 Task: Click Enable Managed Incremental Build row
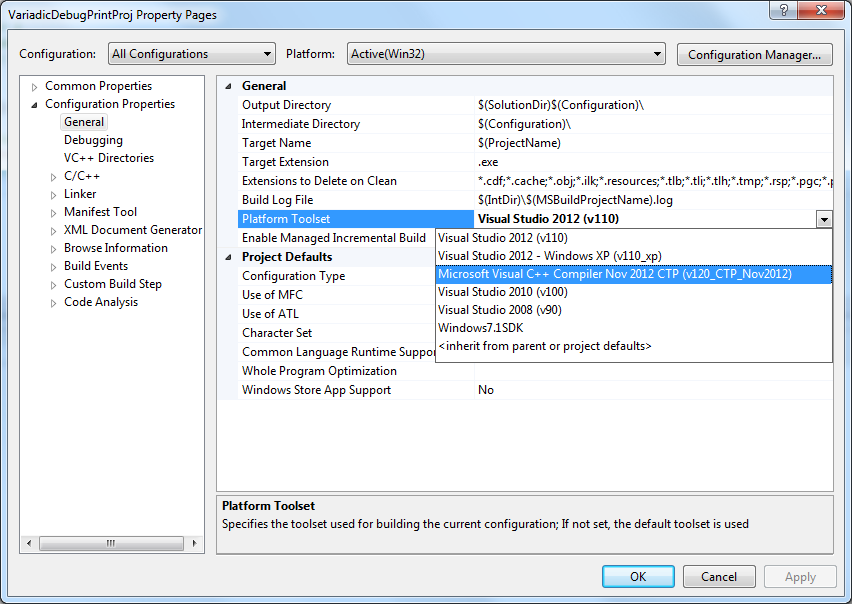click(x=337, y=238)
